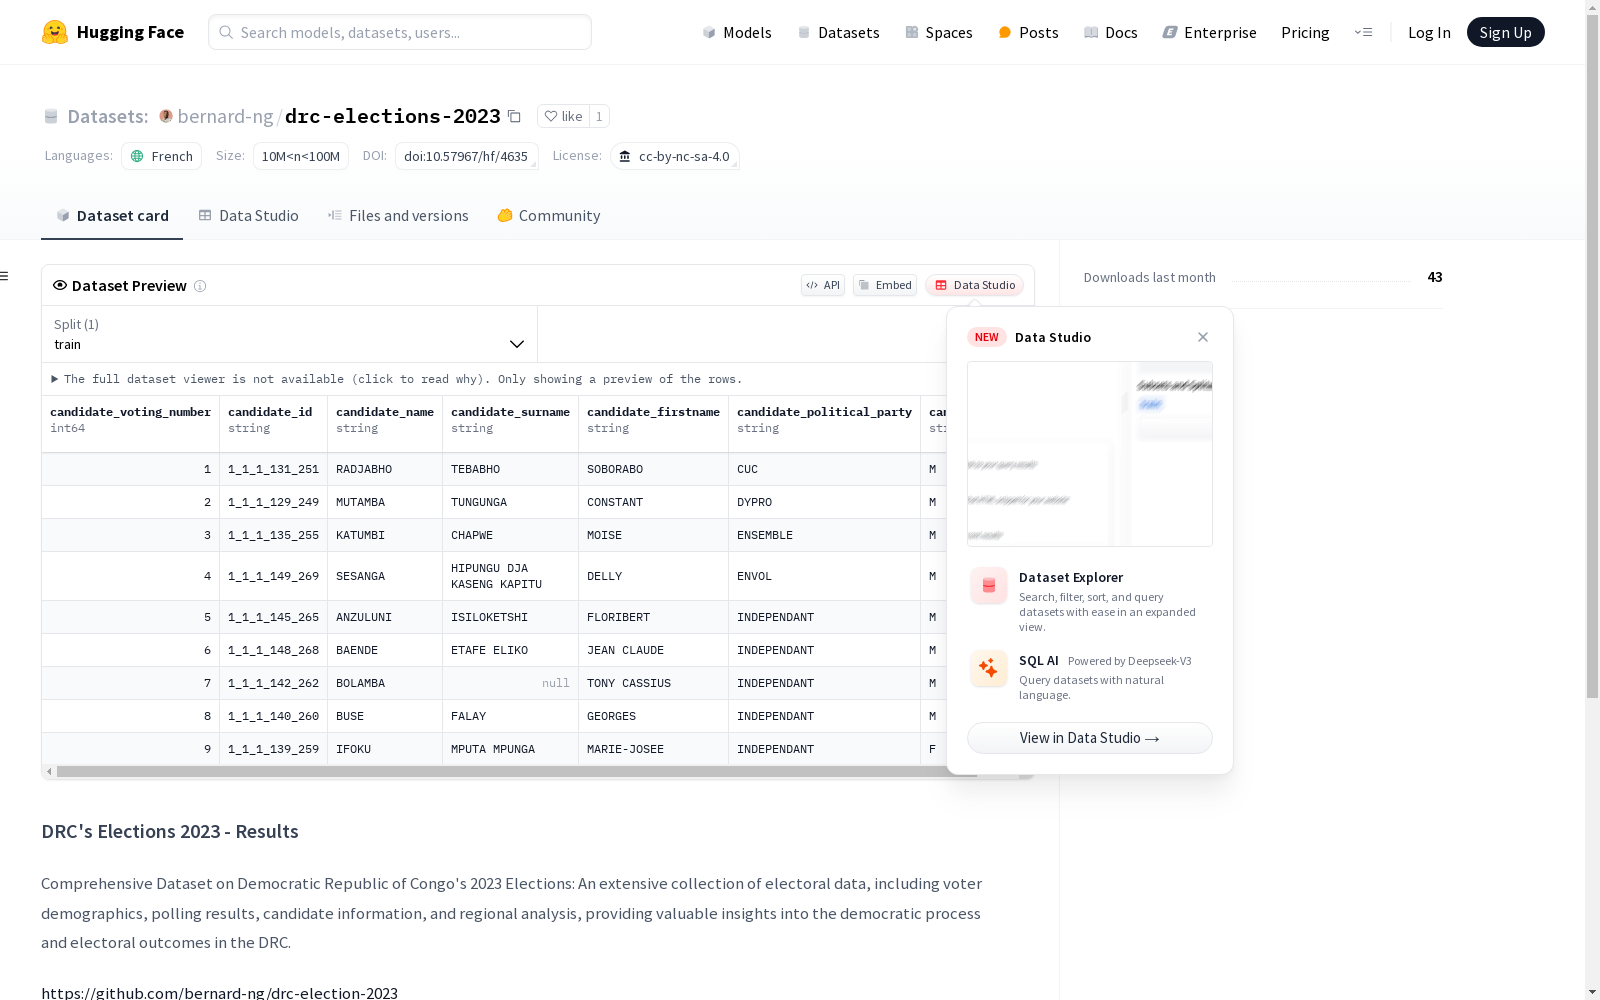Click the license icon beside cc-by-nc-sa-4.0
Screen dimensions: 1600x1000
tap(625, 156)
